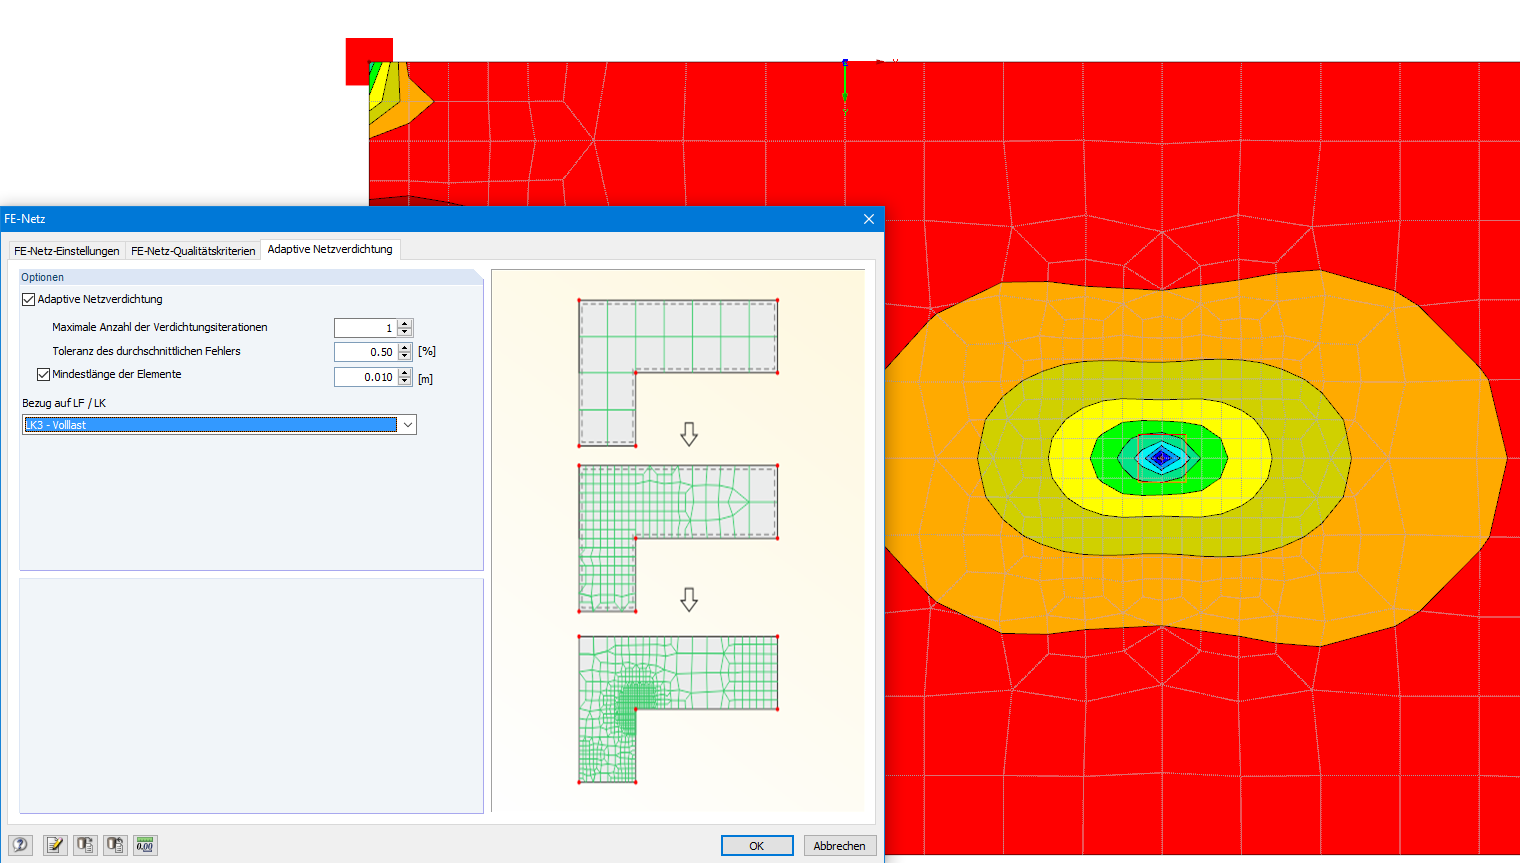Uncheck Mindestlänge der Elemente

[x=43, y=374]
